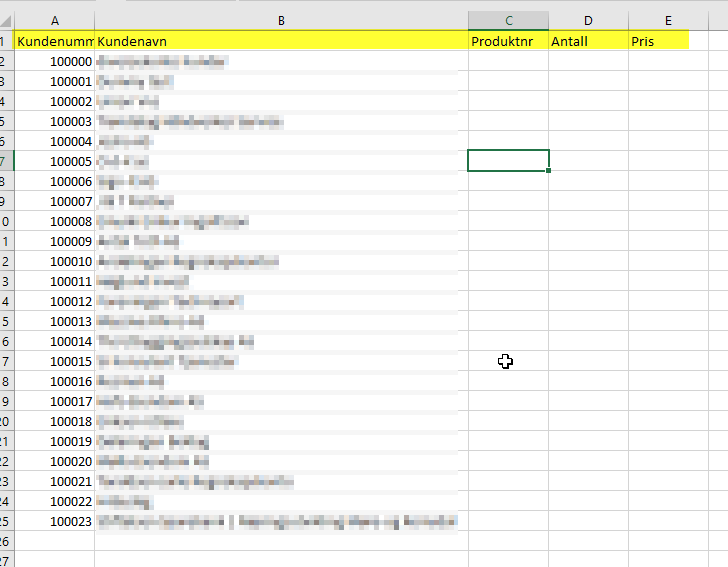The image size is (728, 567).
Task: Click column E header
Action: [667, 20]
